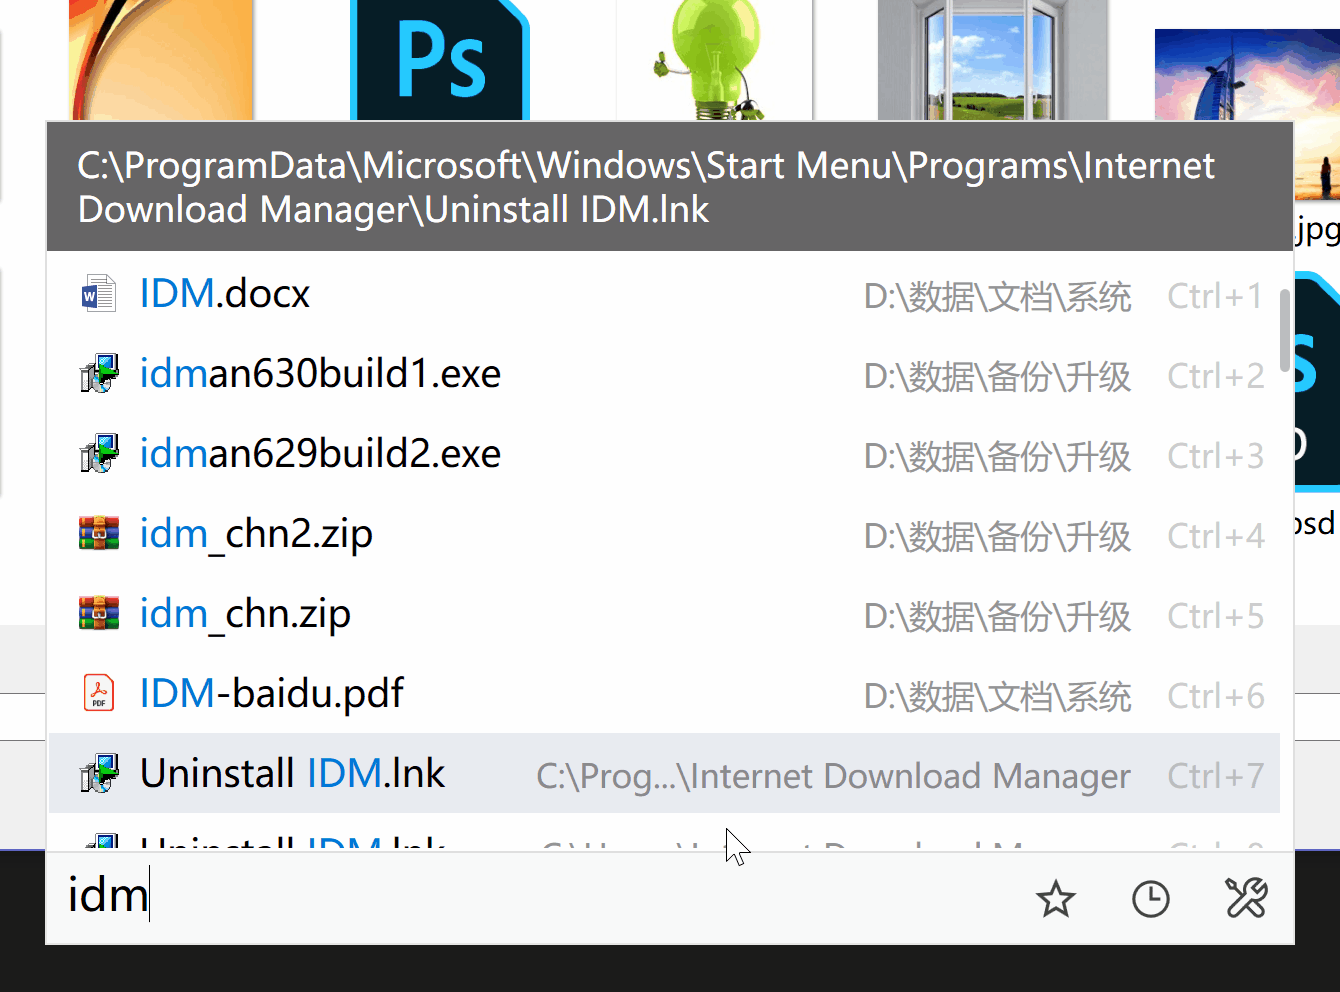Click the full path tooltip header
The height and width of the screenshot is (992, 1340).
[x=670, y=187]
